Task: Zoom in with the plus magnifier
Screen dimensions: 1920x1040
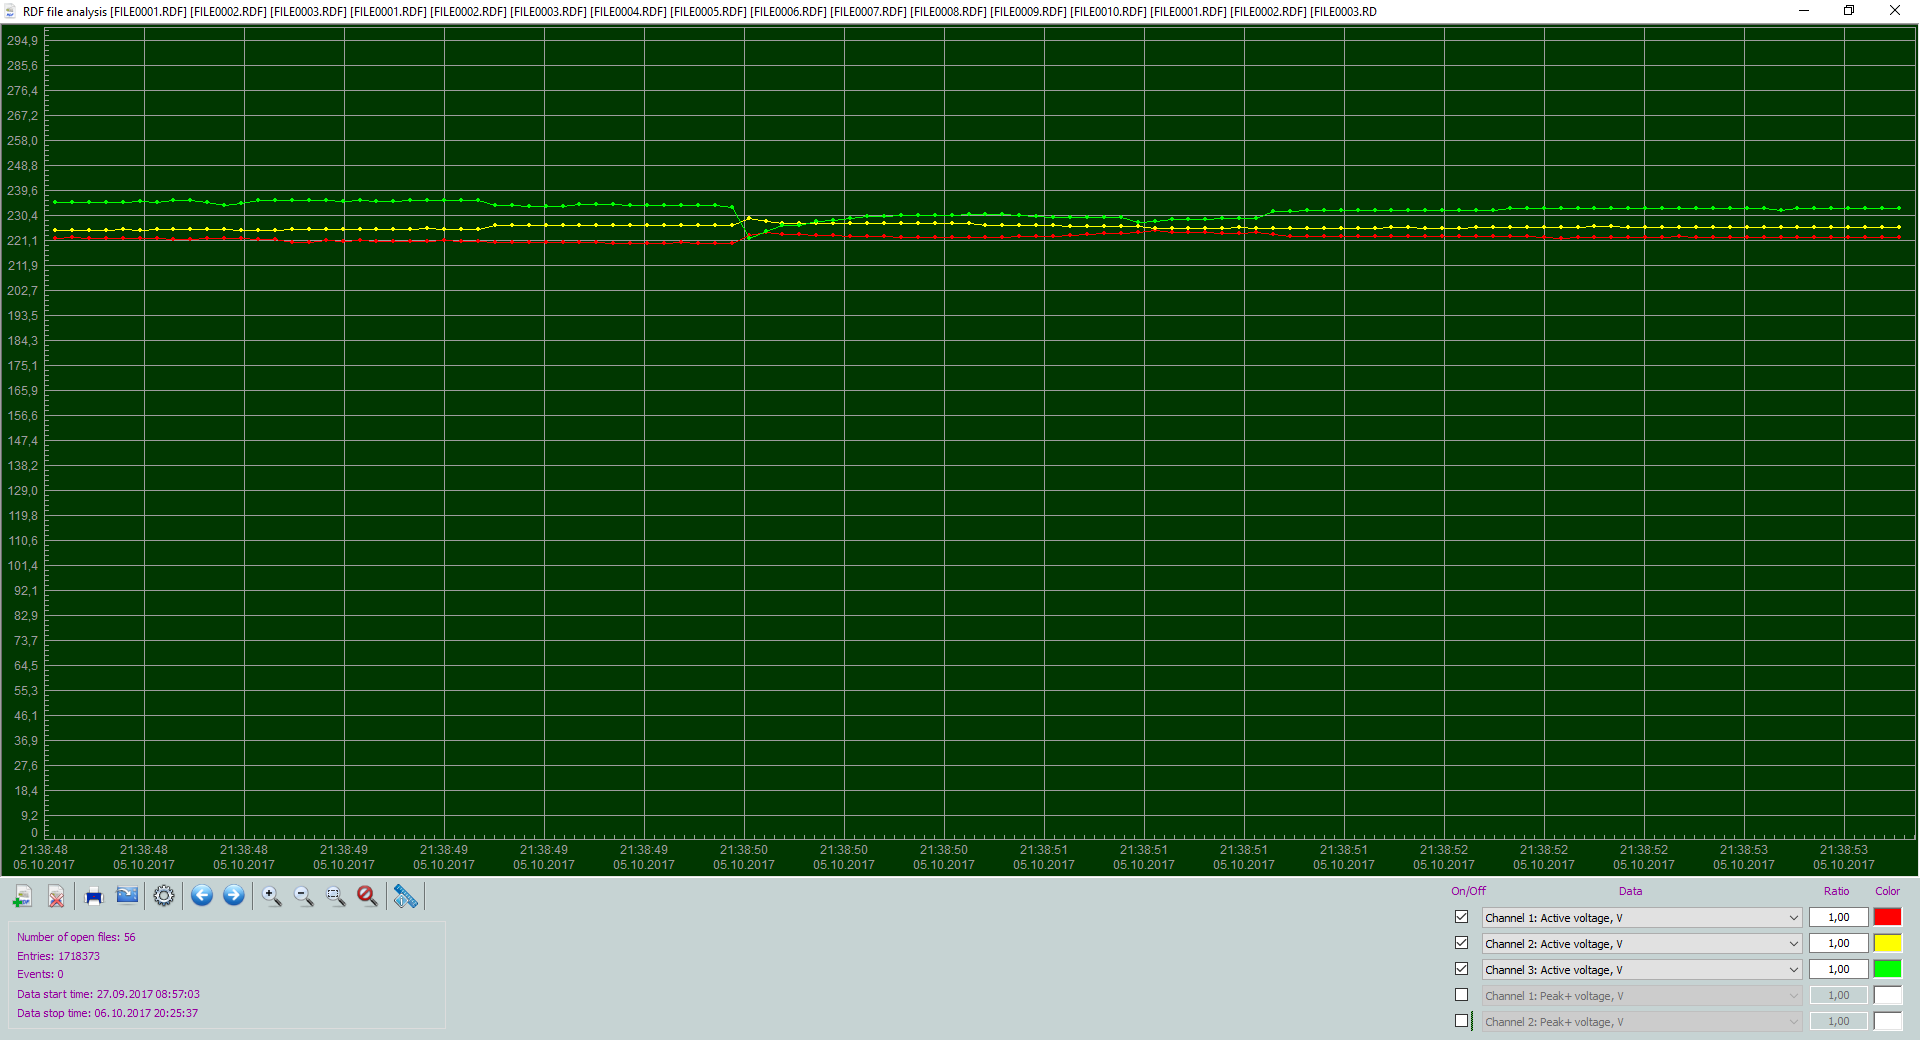Action: tap(272, 896)
